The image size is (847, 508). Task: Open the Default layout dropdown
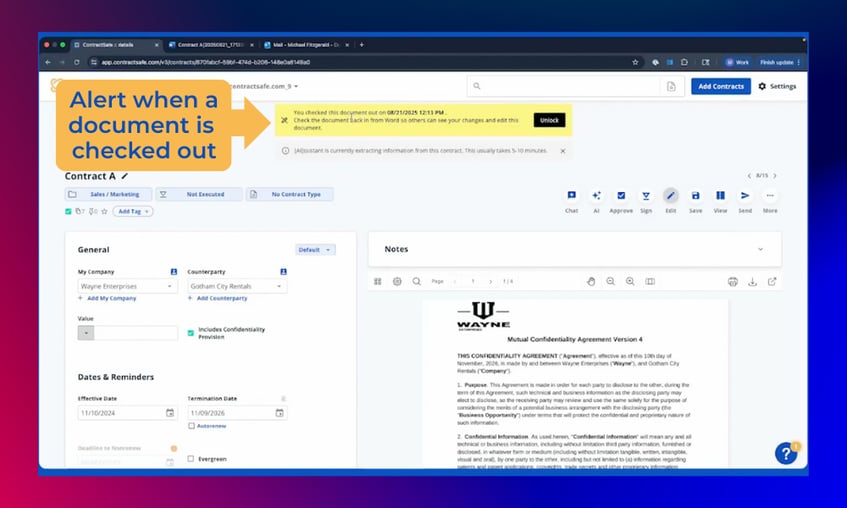tap(315, 250)
